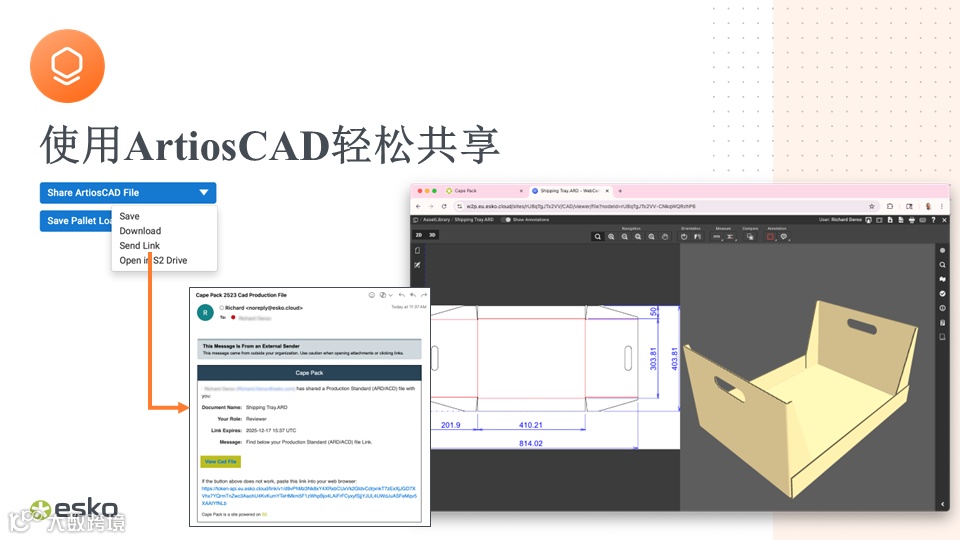Open the browser three-dot menu
This screenshot has height=540, width=960.
942,206
